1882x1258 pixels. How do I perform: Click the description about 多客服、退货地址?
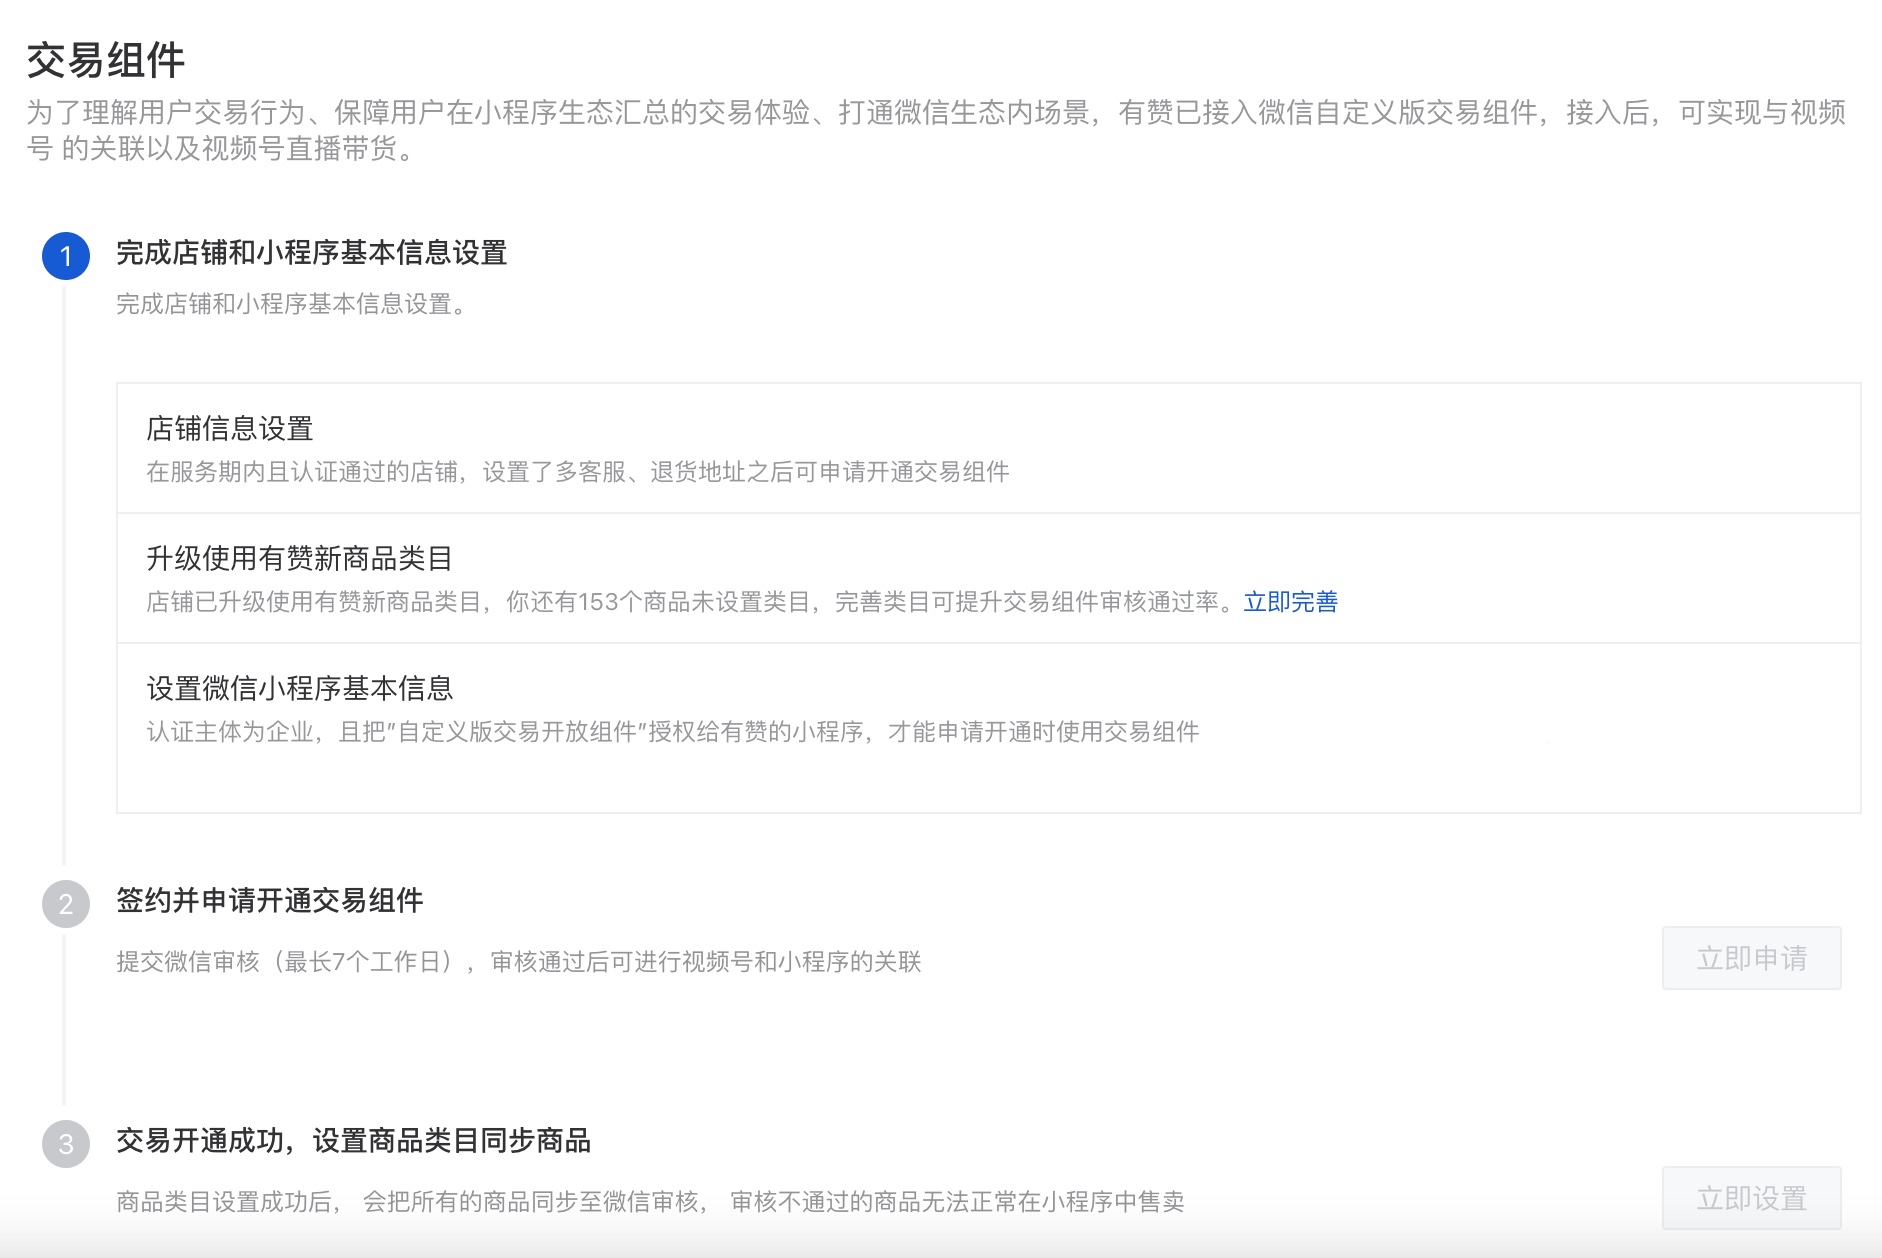578,472
